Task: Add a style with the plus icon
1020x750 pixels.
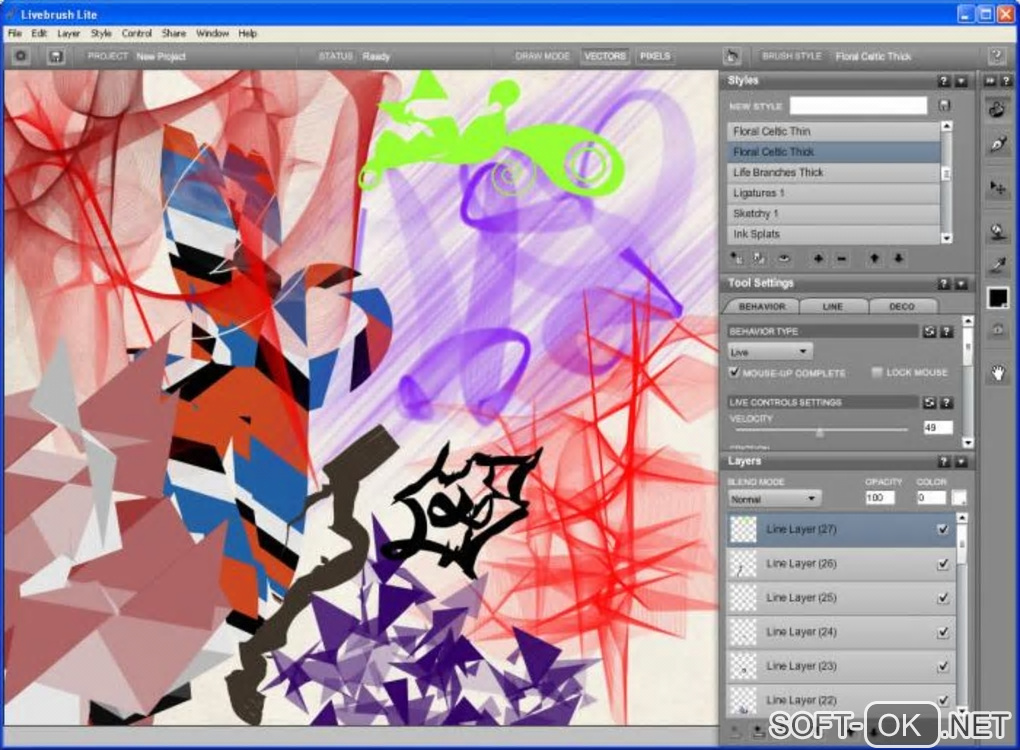Action: click(x=818, y=258)
